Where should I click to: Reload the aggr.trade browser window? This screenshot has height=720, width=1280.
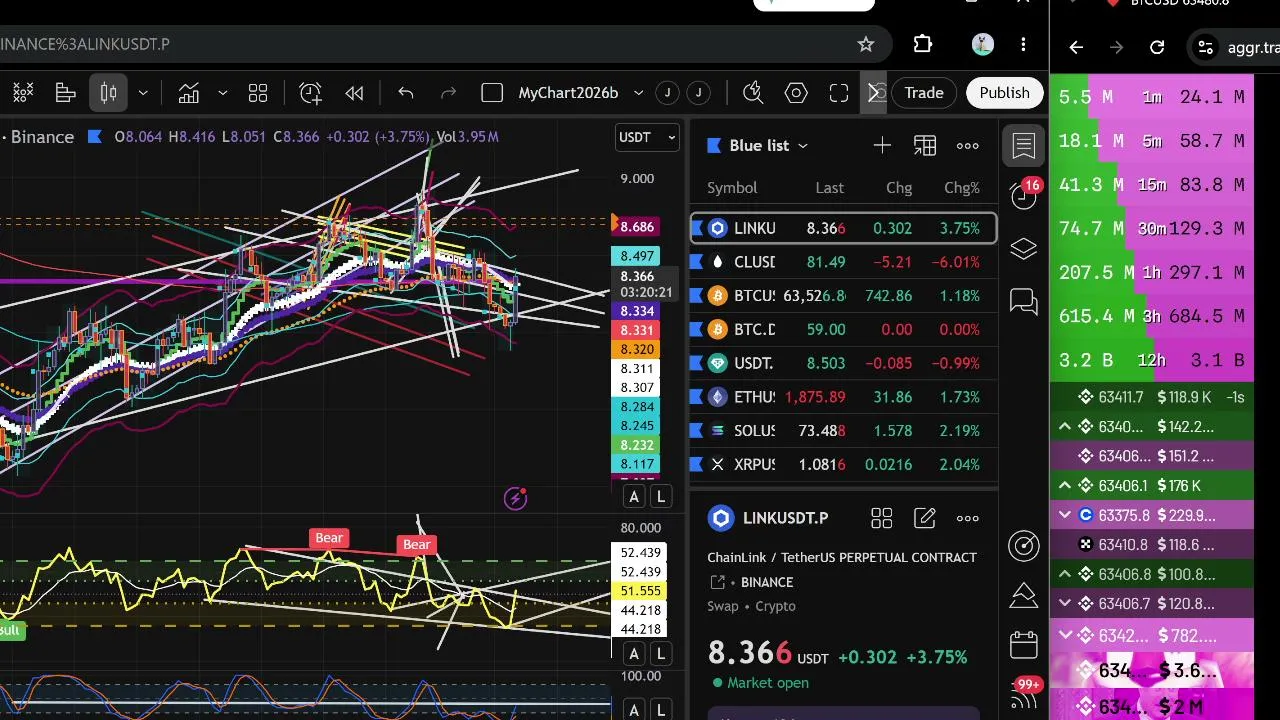[1157, 47]
